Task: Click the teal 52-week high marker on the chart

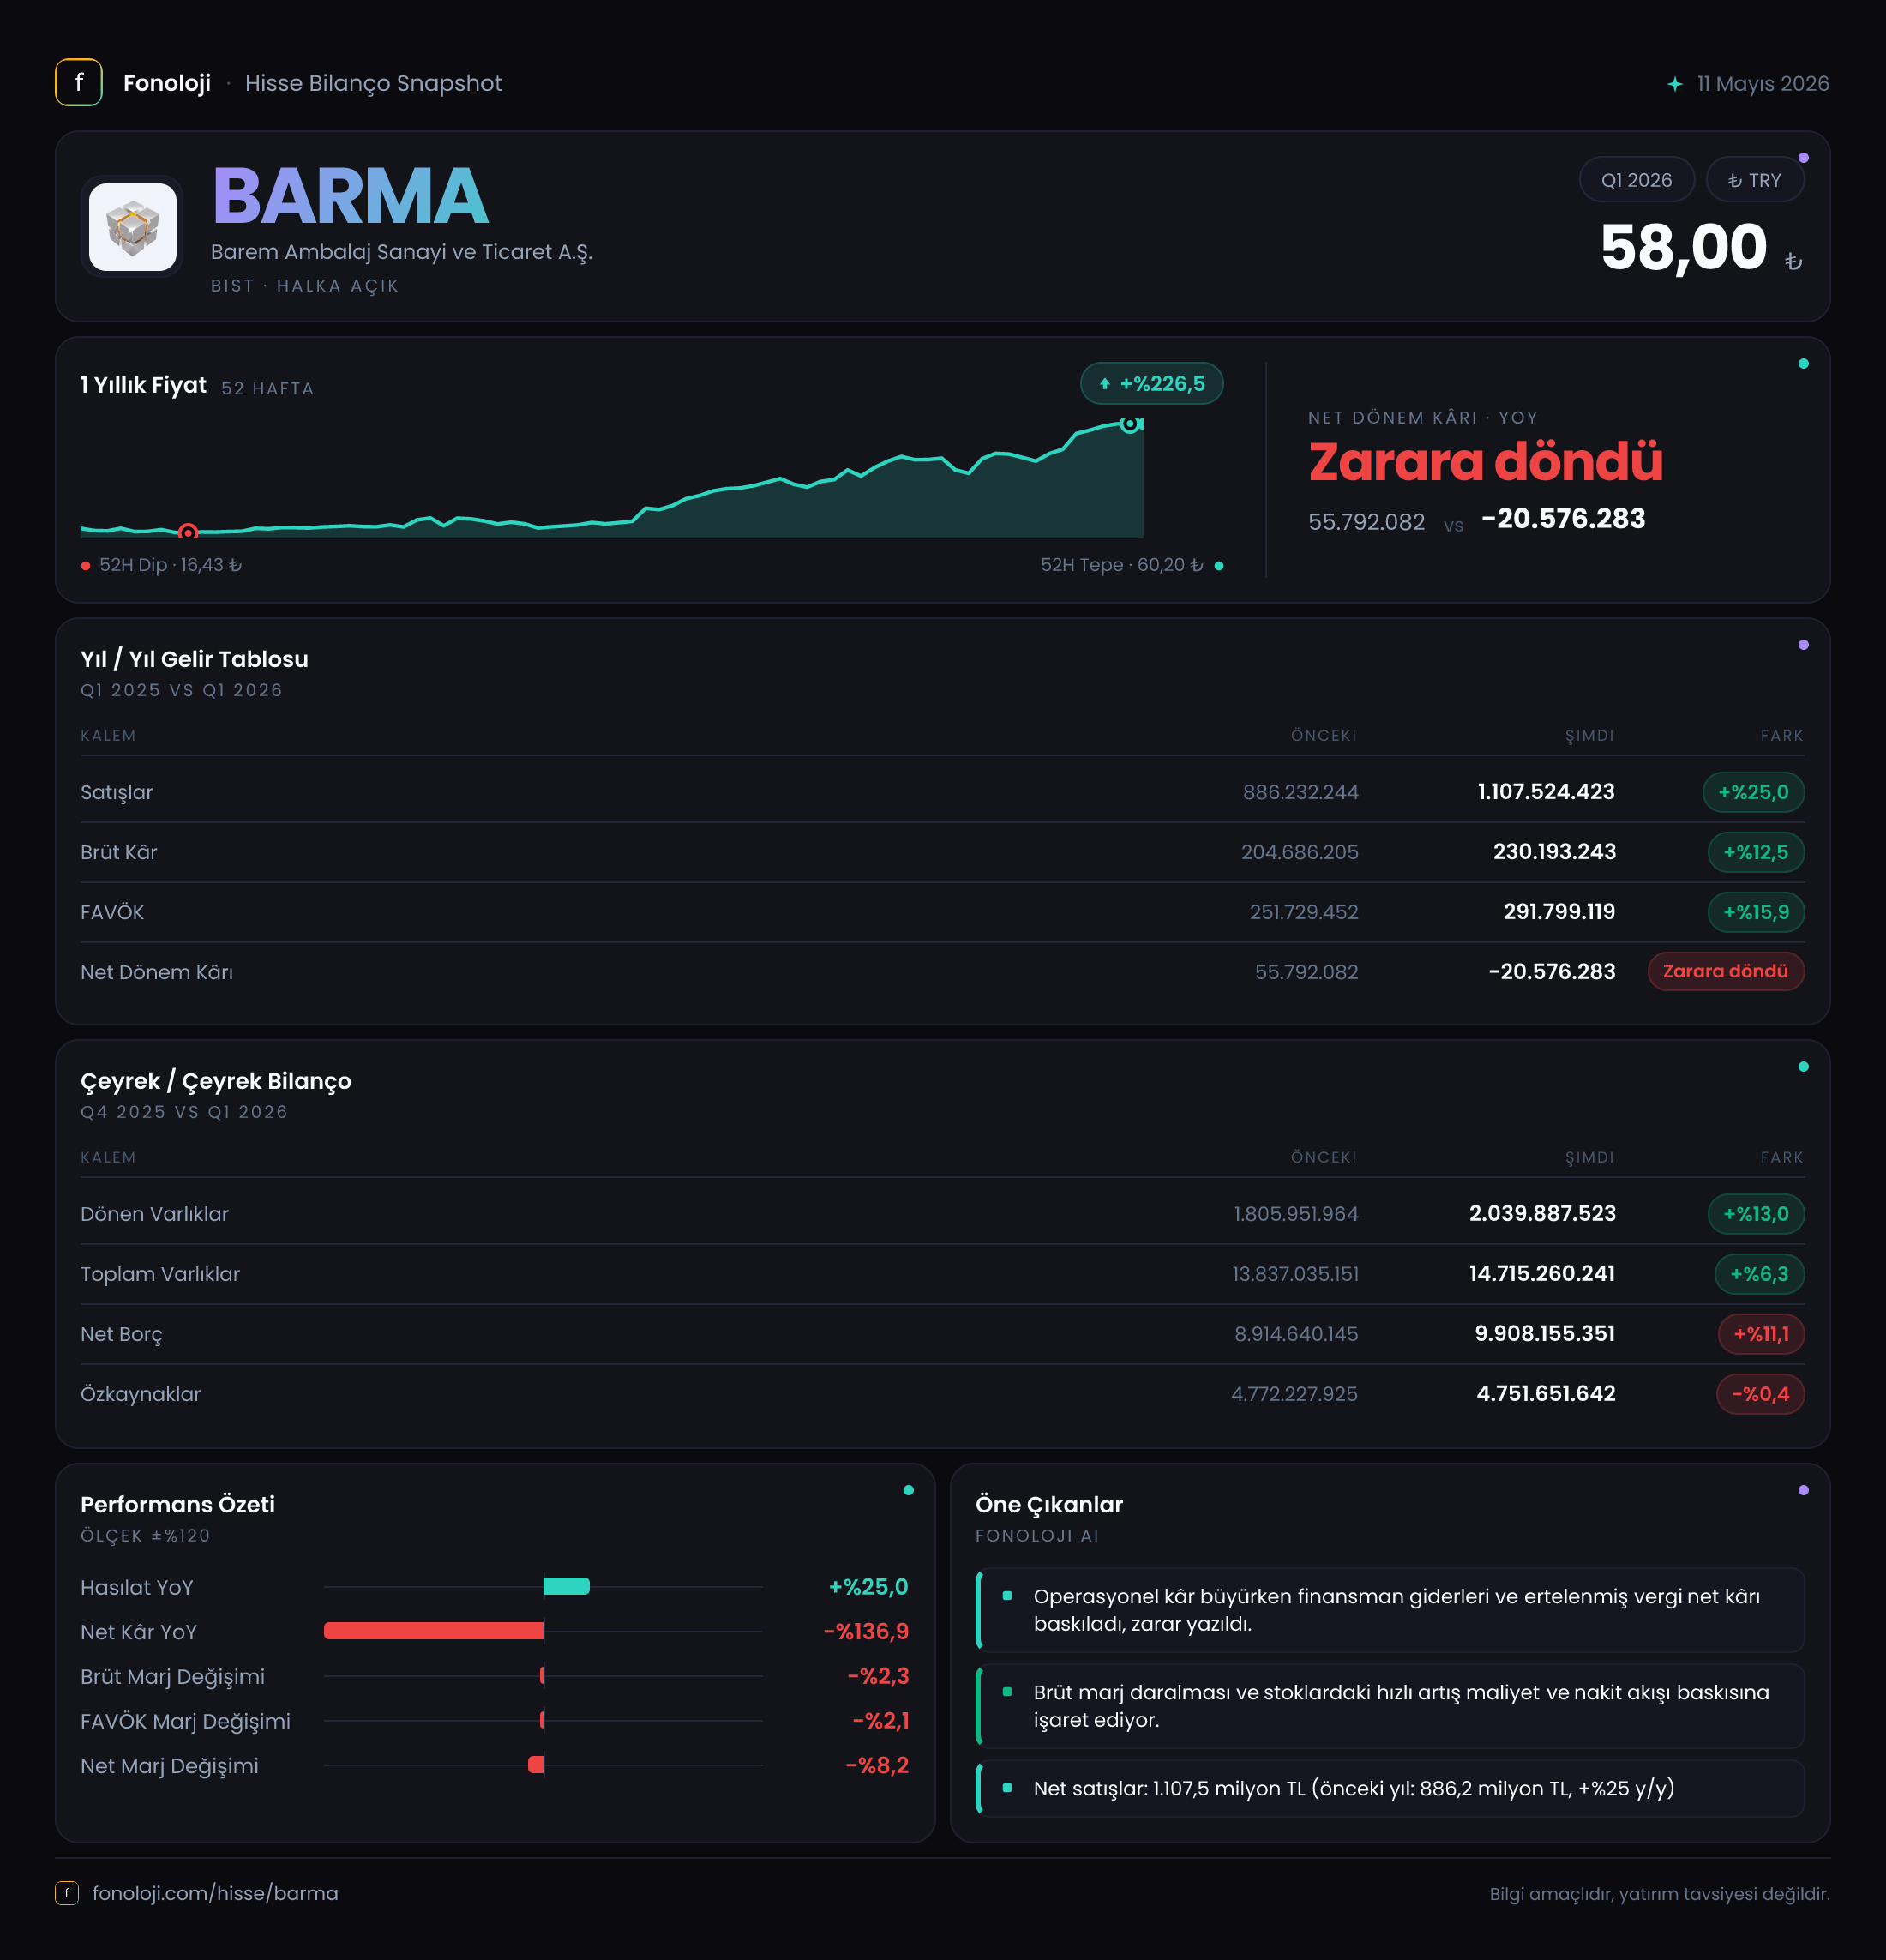Action: tap(1130, 424)
